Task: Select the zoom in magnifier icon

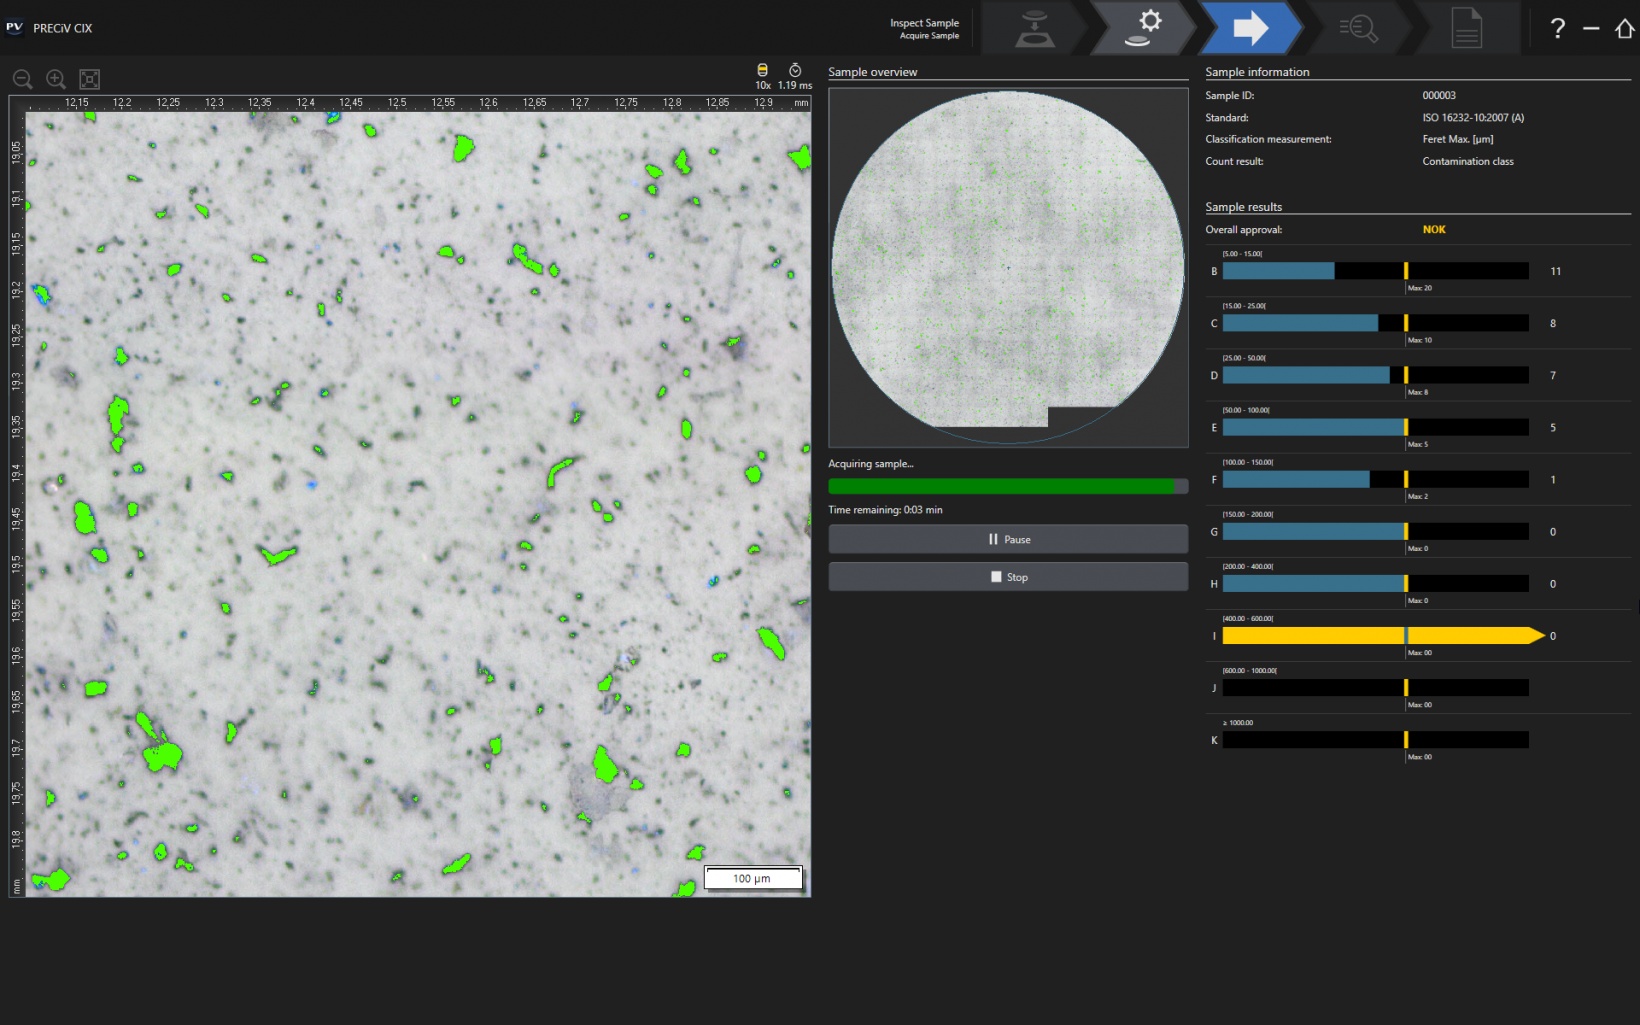Action: pos(56,79)
